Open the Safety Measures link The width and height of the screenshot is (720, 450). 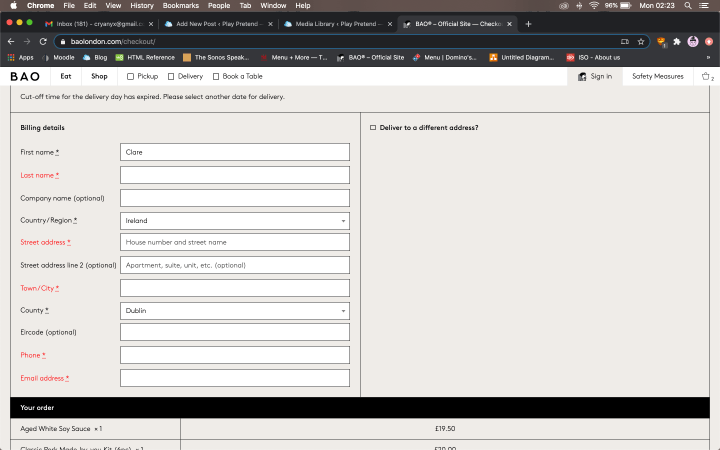click(x=657, y=76)
